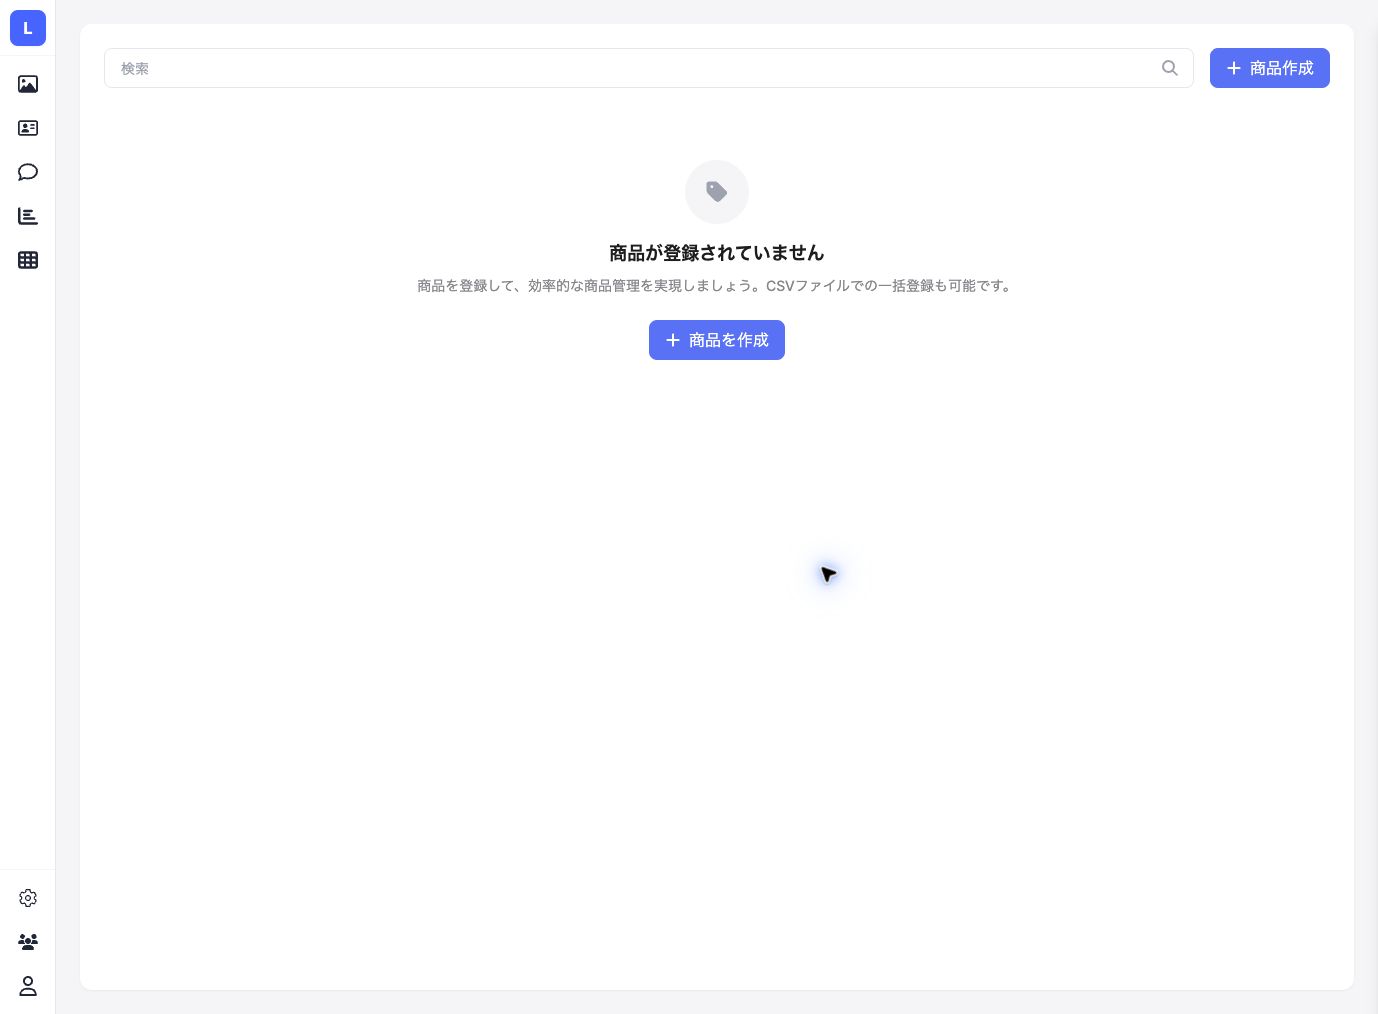This screenshot has width=1378, height=1014.
Task: Open the L workspace logo
Action: pos(28,28)
